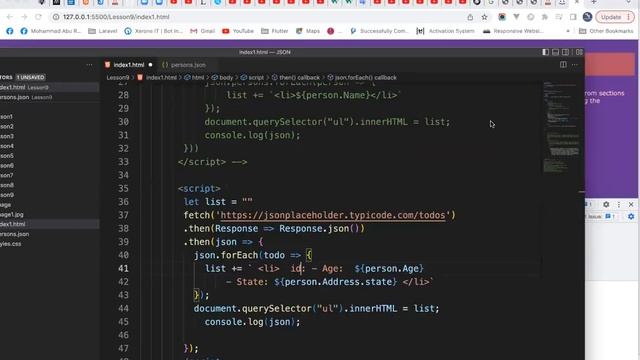Viewport: 640px width, 360px height.
Task: Bookmark this page with the star icon
Action: 484,17
